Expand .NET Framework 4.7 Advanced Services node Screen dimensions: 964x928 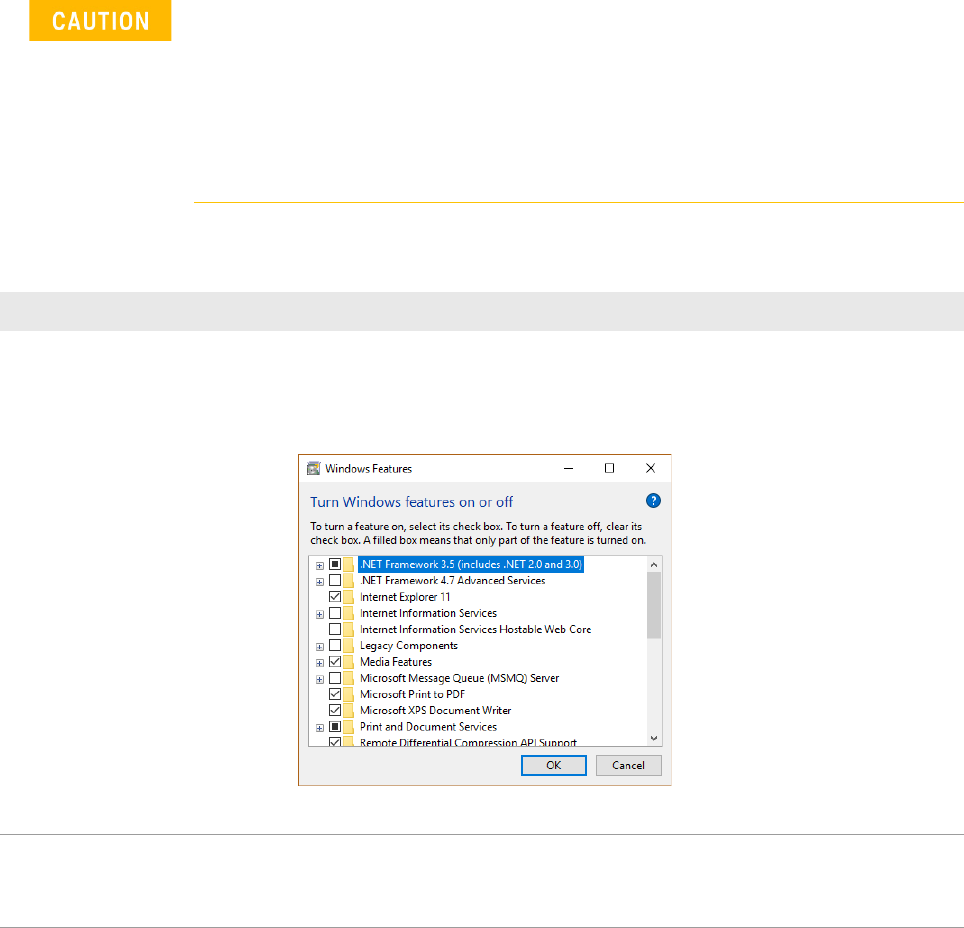tap(320, 582)
